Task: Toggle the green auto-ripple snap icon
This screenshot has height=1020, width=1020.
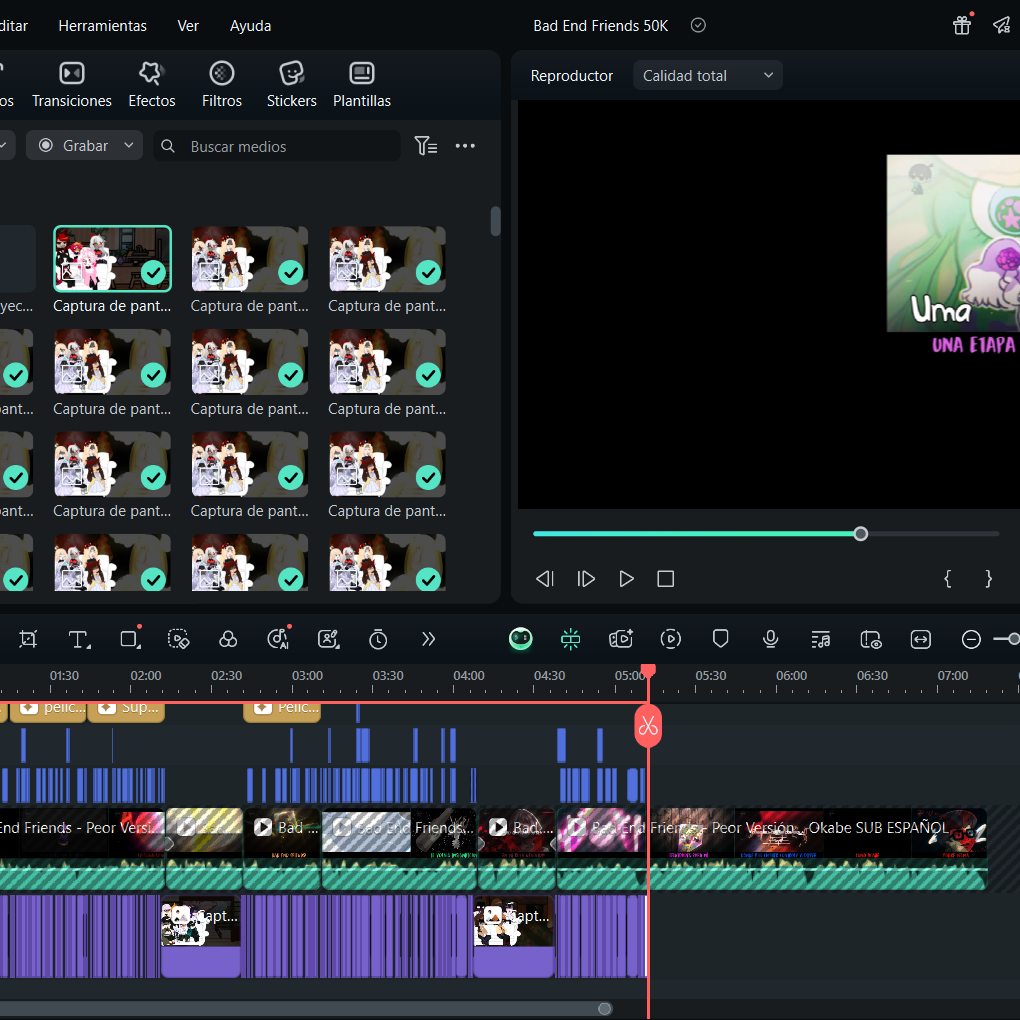Action: click(x=571, y=639)
